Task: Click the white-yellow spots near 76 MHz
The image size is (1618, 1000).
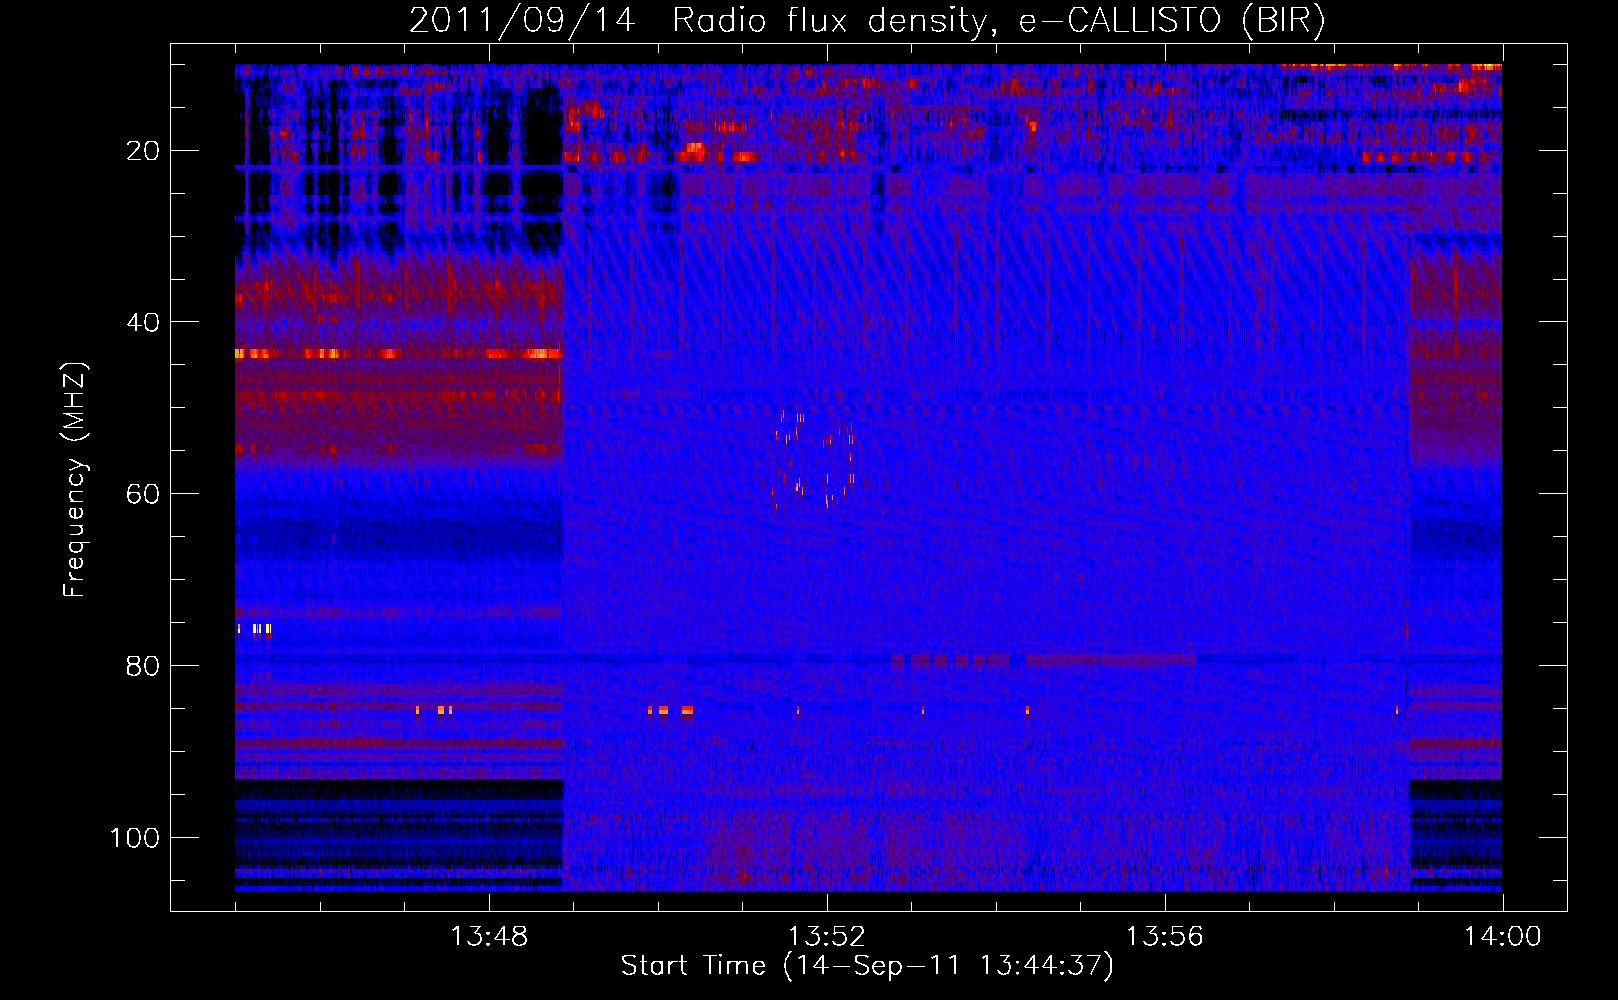Action: click(x=254, y=629)
